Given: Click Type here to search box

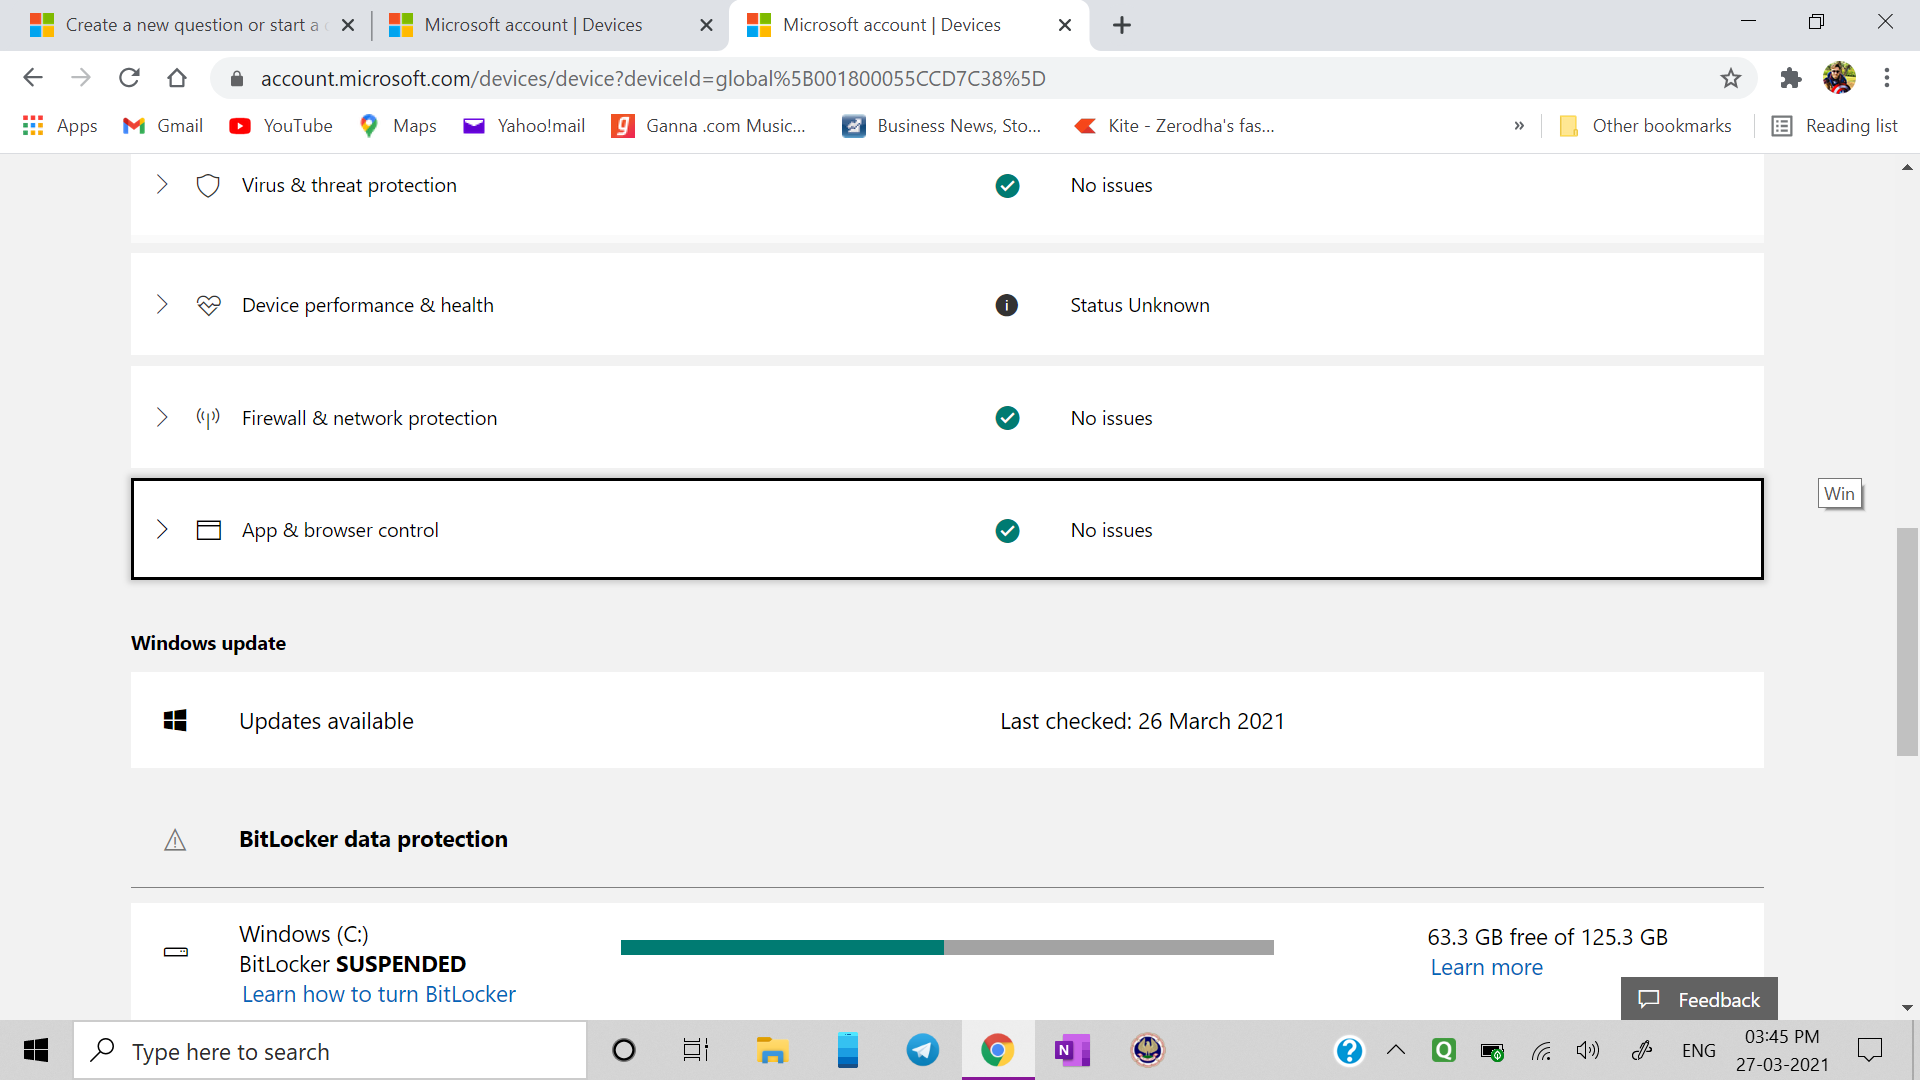Looking at the screenshot, I should 330,1051.
